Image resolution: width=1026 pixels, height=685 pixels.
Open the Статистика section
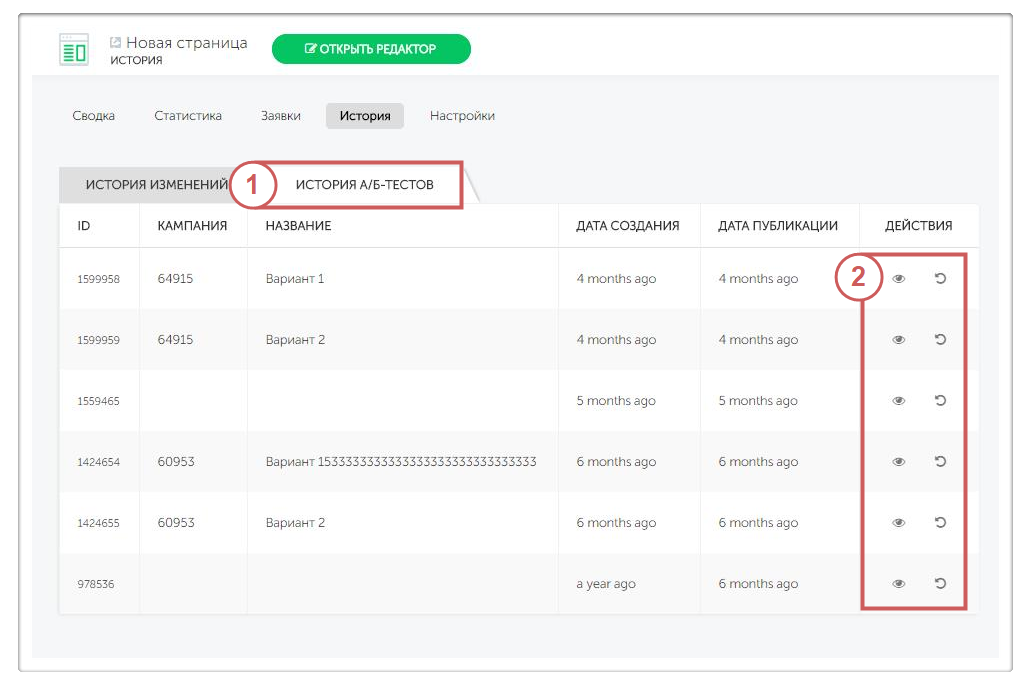pos(187,116)
